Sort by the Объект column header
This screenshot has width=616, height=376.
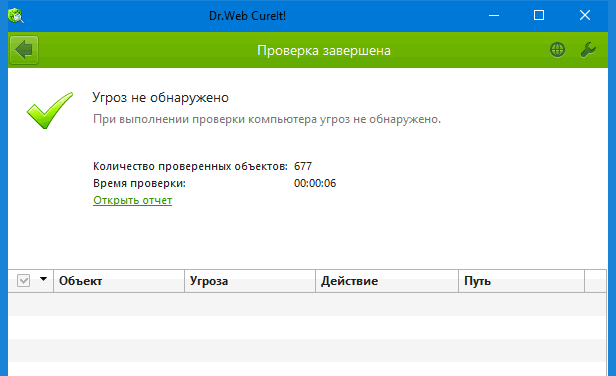click(119, 281)
